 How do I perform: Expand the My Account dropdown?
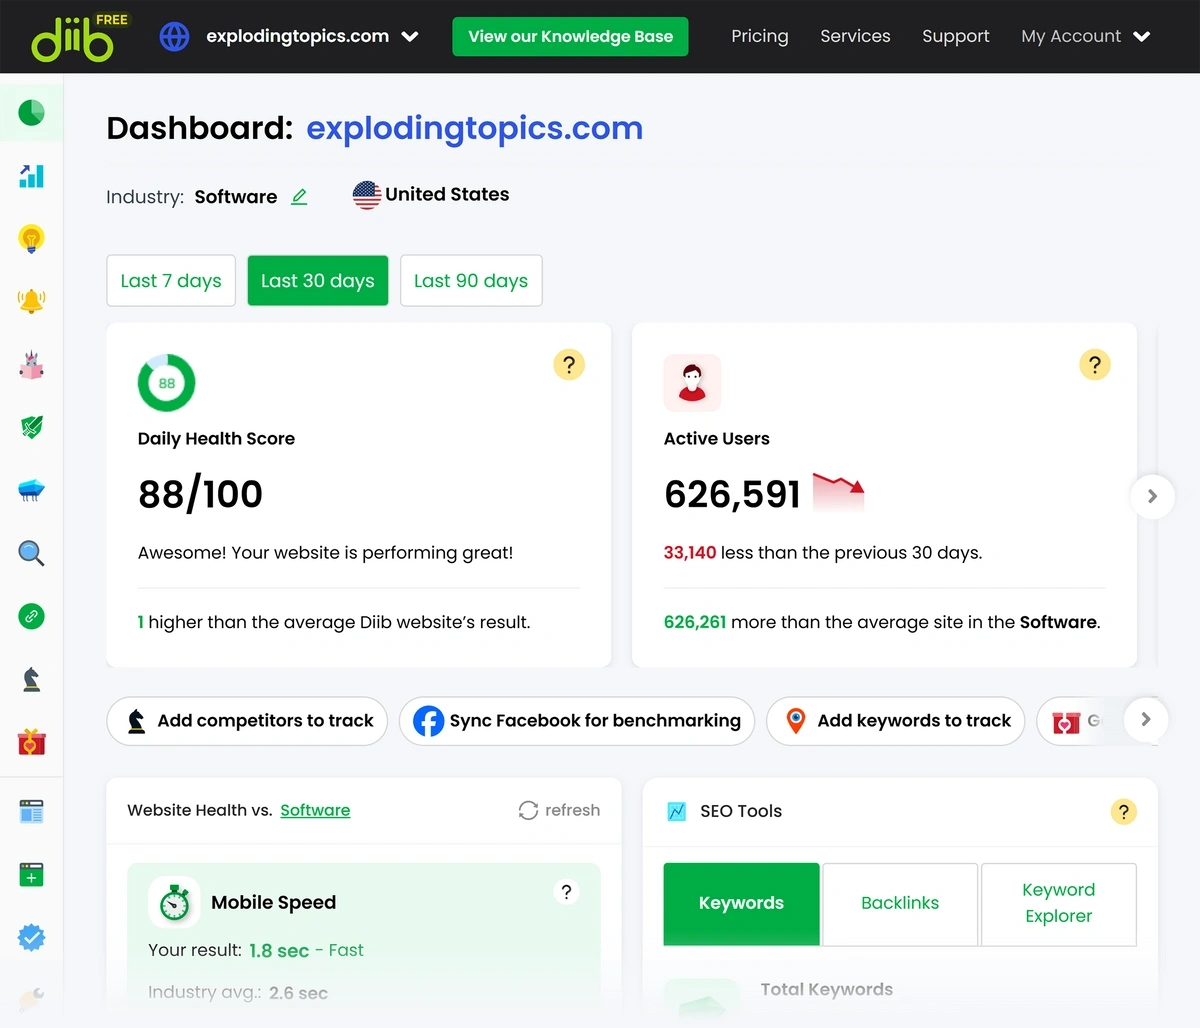1142,37
